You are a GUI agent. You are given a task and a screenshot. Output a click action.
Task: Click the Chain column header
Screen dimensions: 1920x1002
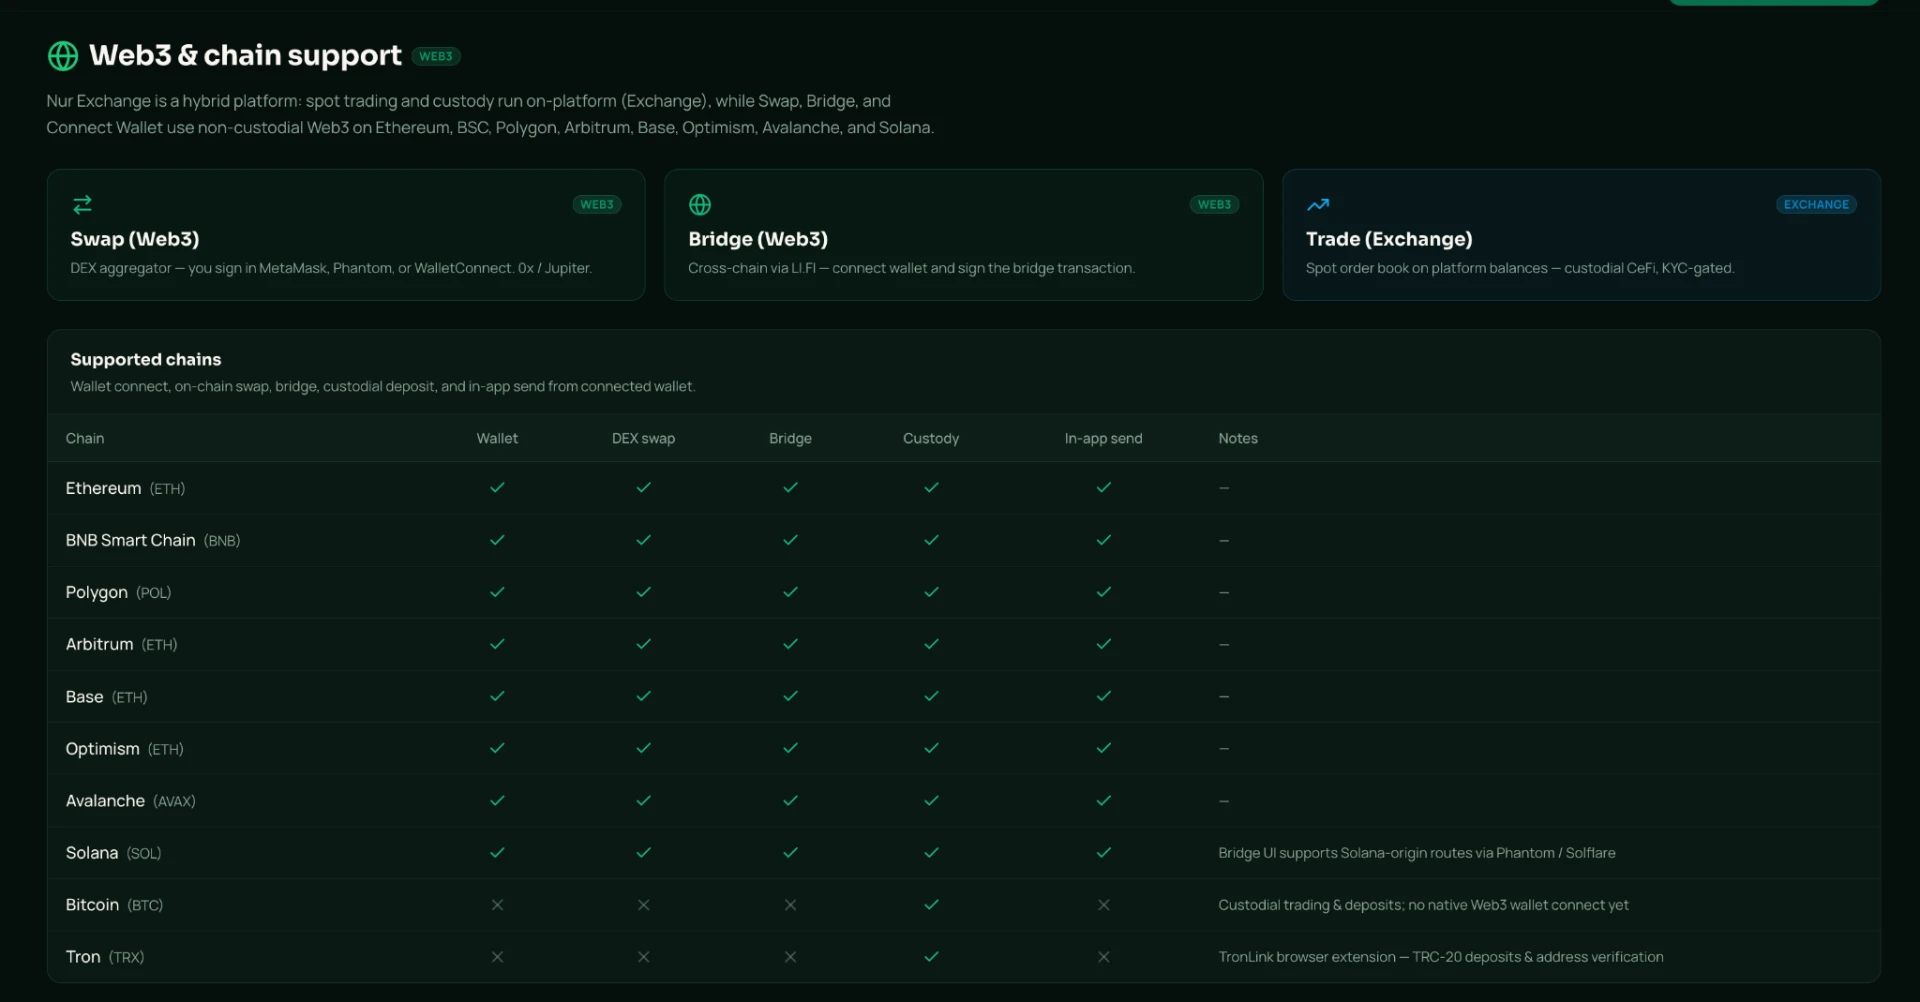tap(85, 438)
